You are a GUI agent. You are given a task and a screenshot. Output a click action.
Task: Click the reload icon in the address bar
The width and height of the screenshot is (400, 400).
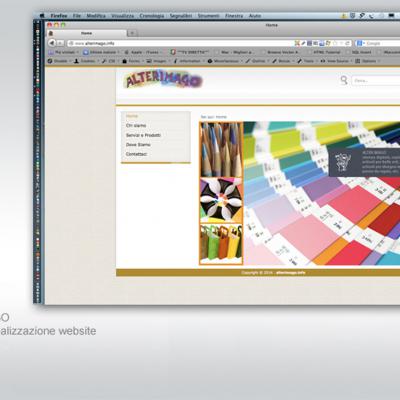pyautogui.click(x=348, y=43)
